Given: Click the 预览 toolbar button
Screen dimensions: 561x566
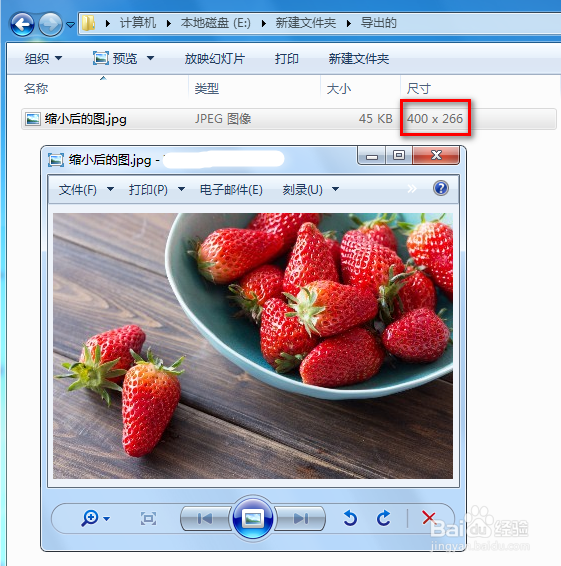Looking at the screenshot, I should (x=115, y=58).
